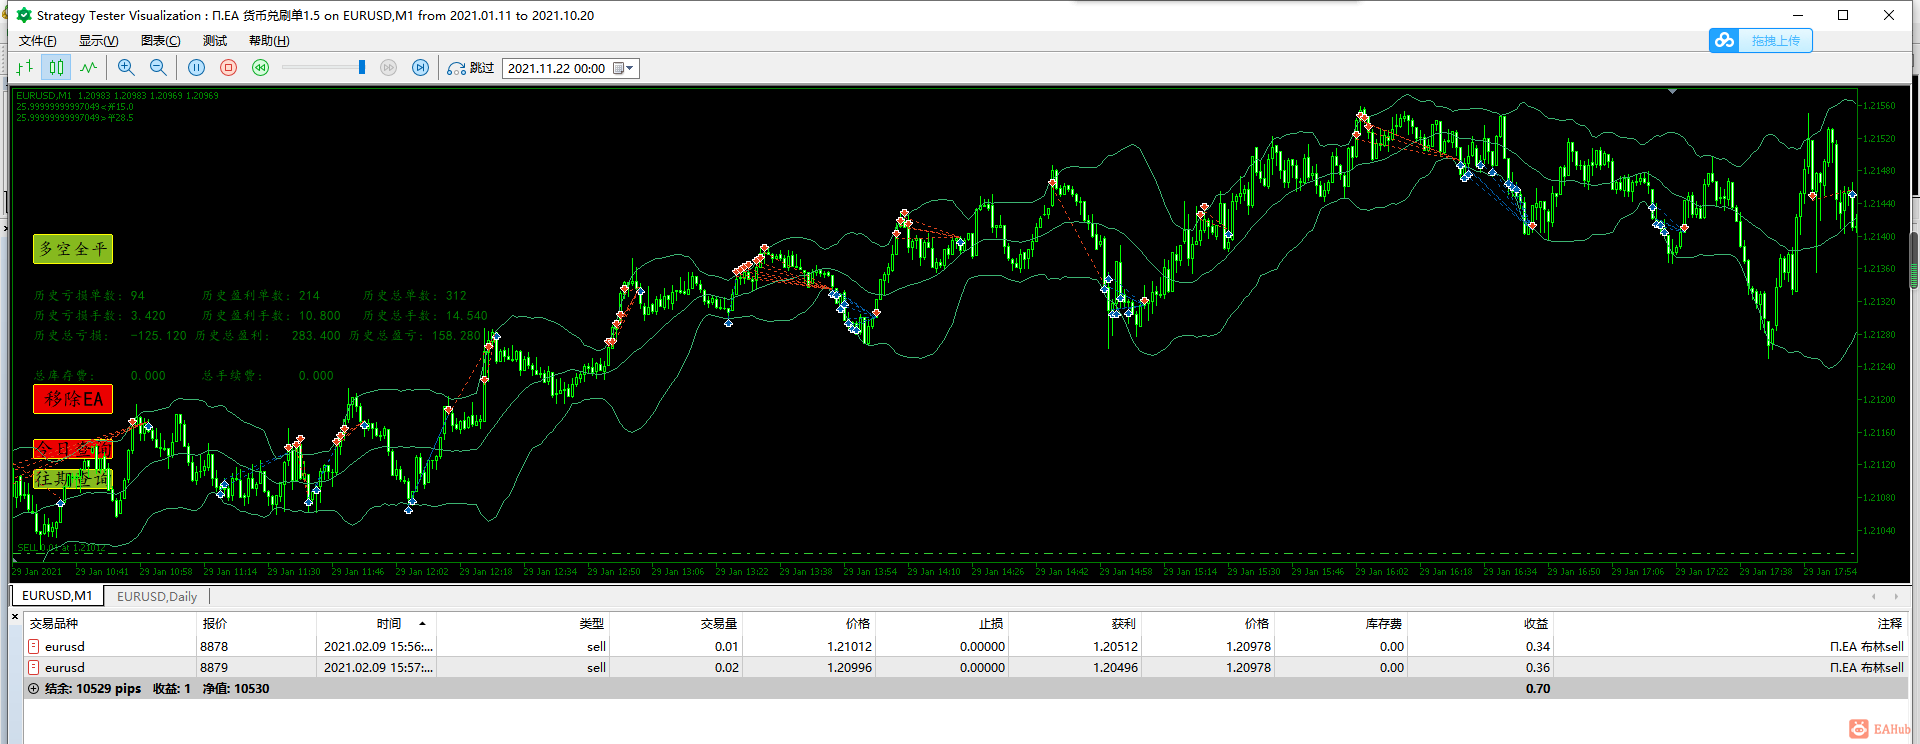
Task: Switch chart to line chart mode
Action: pyautogui.click(x=89, y=68)
